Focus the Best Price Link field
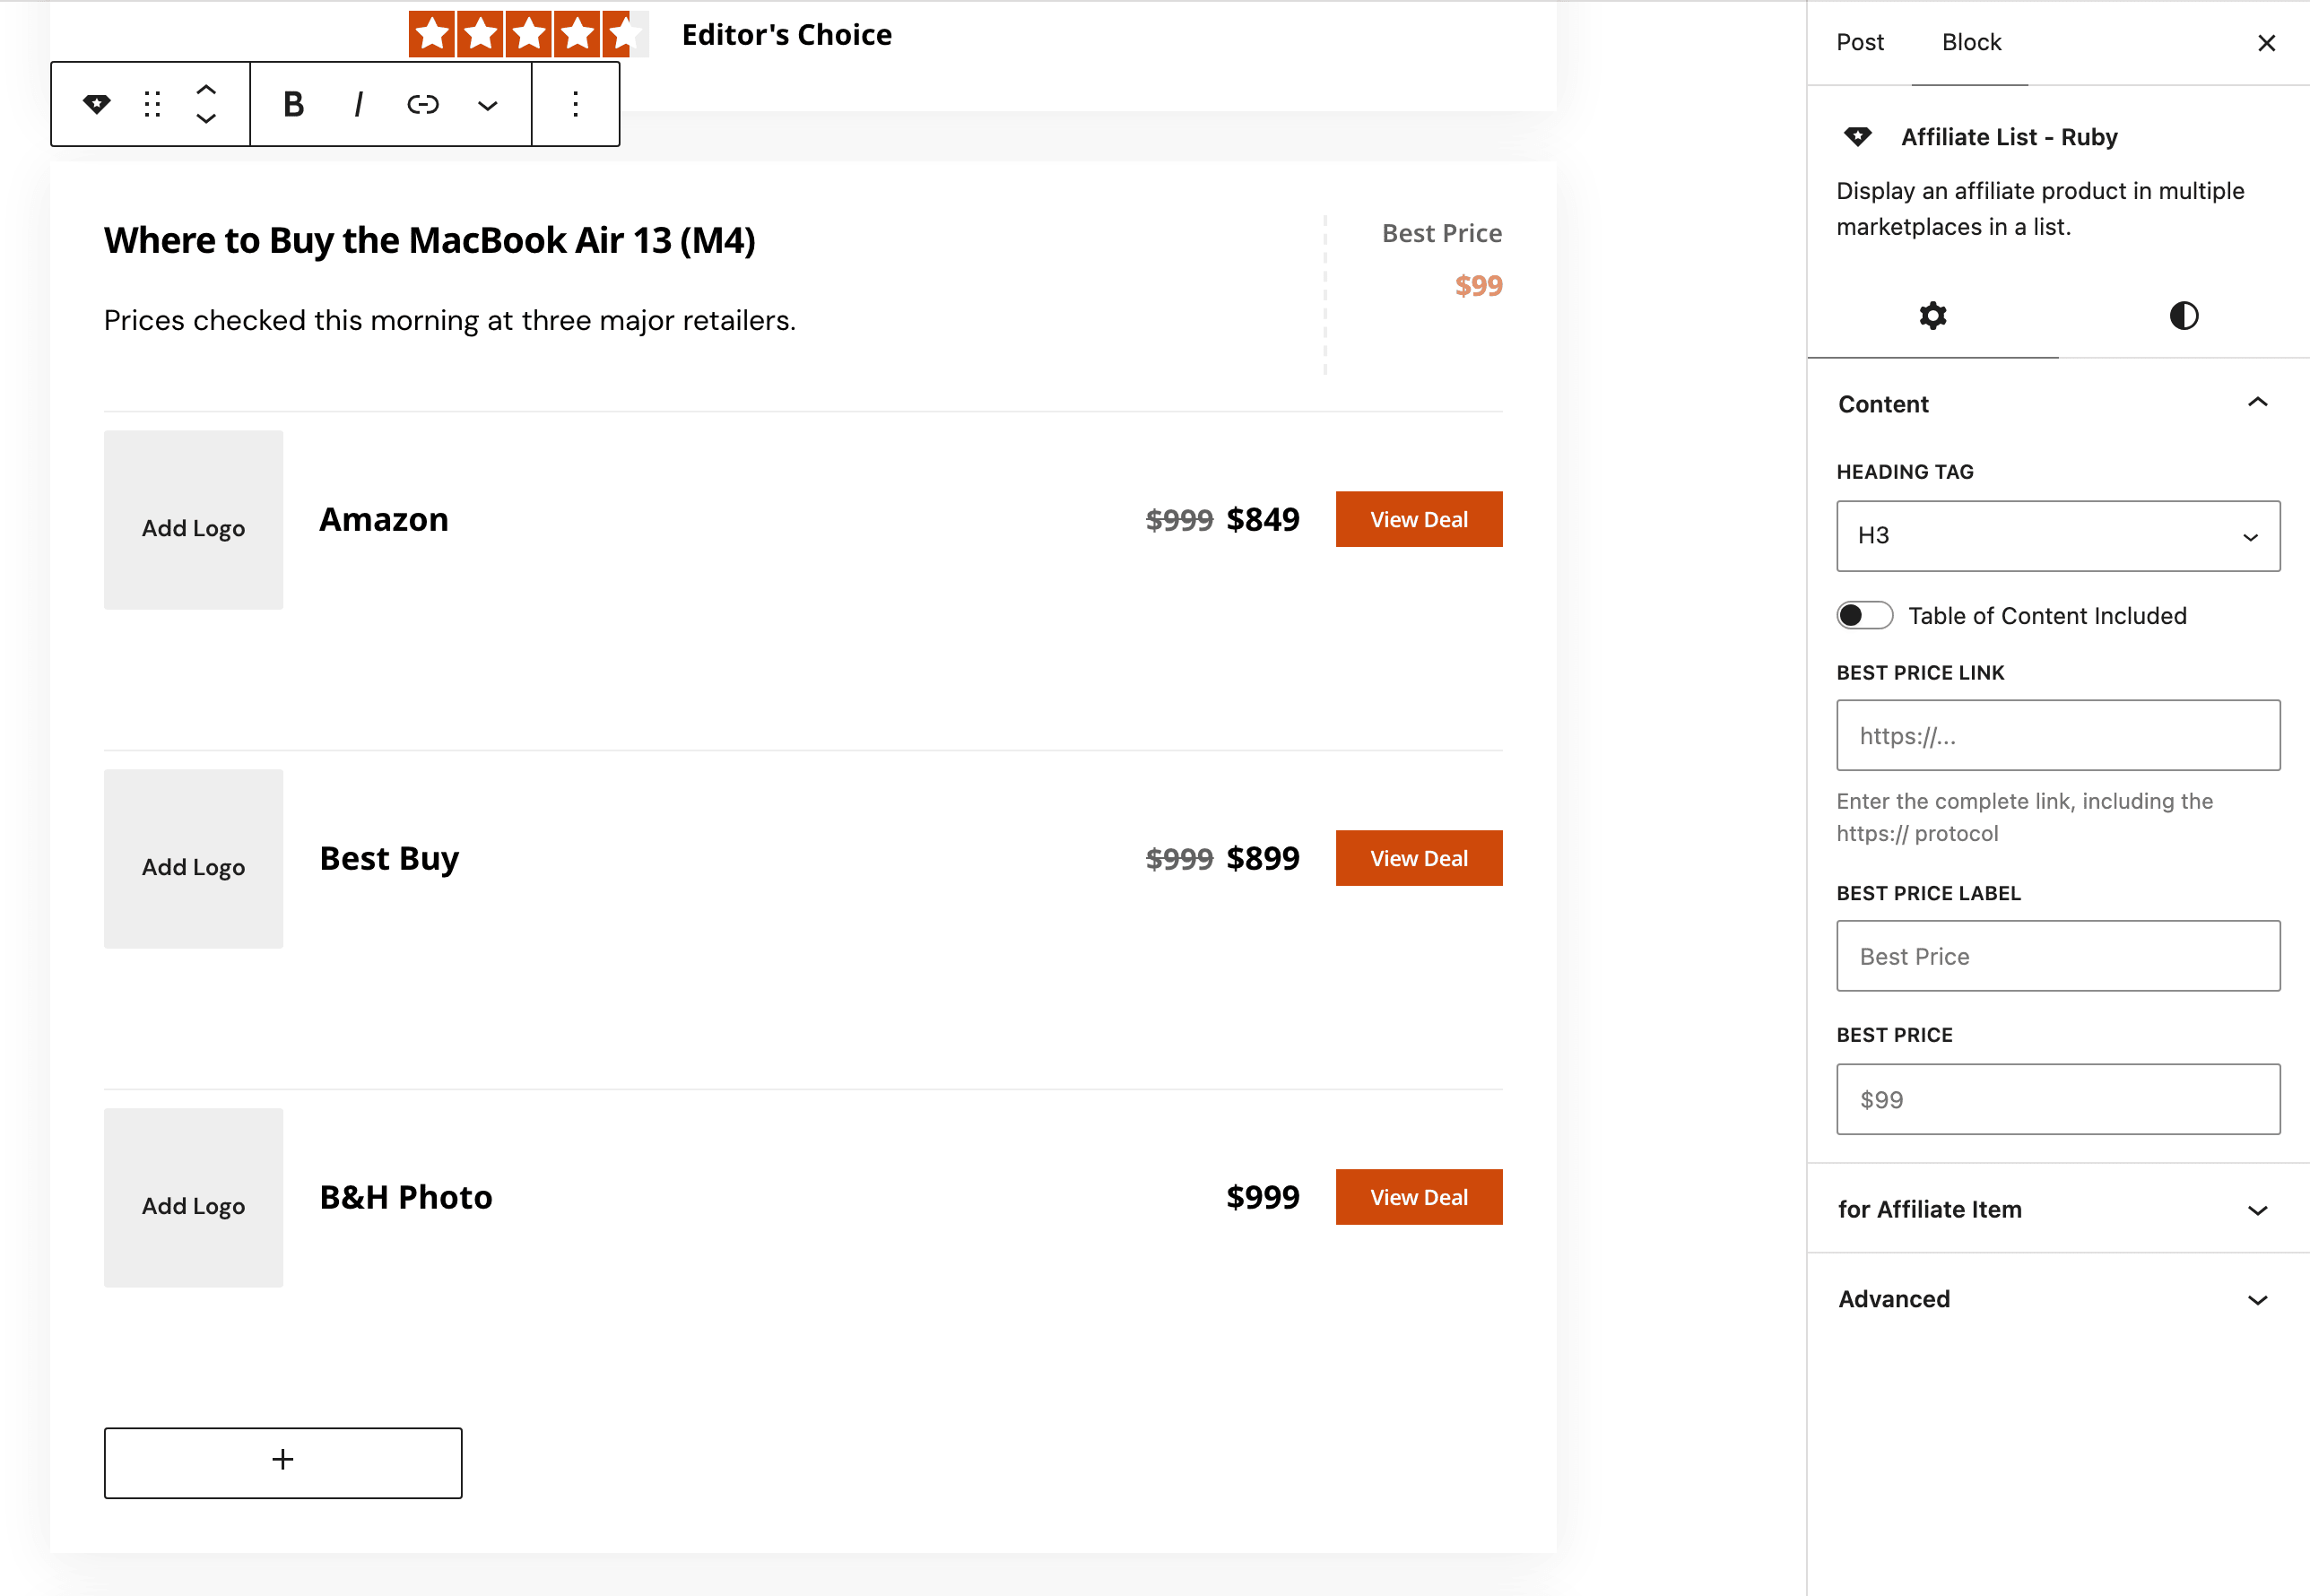The width and height of the screenshot is (2310, 1596). [x=2058, y=735]
